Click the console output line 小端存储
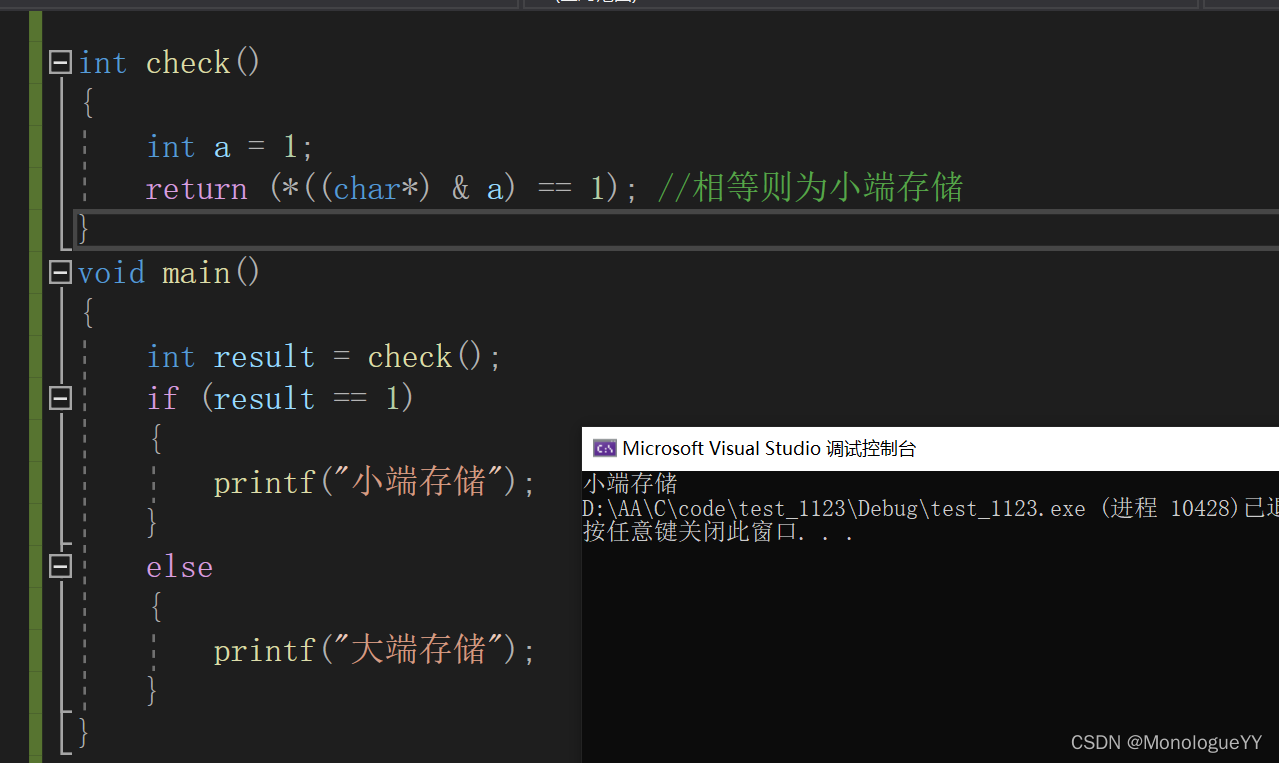 (630, 484)
